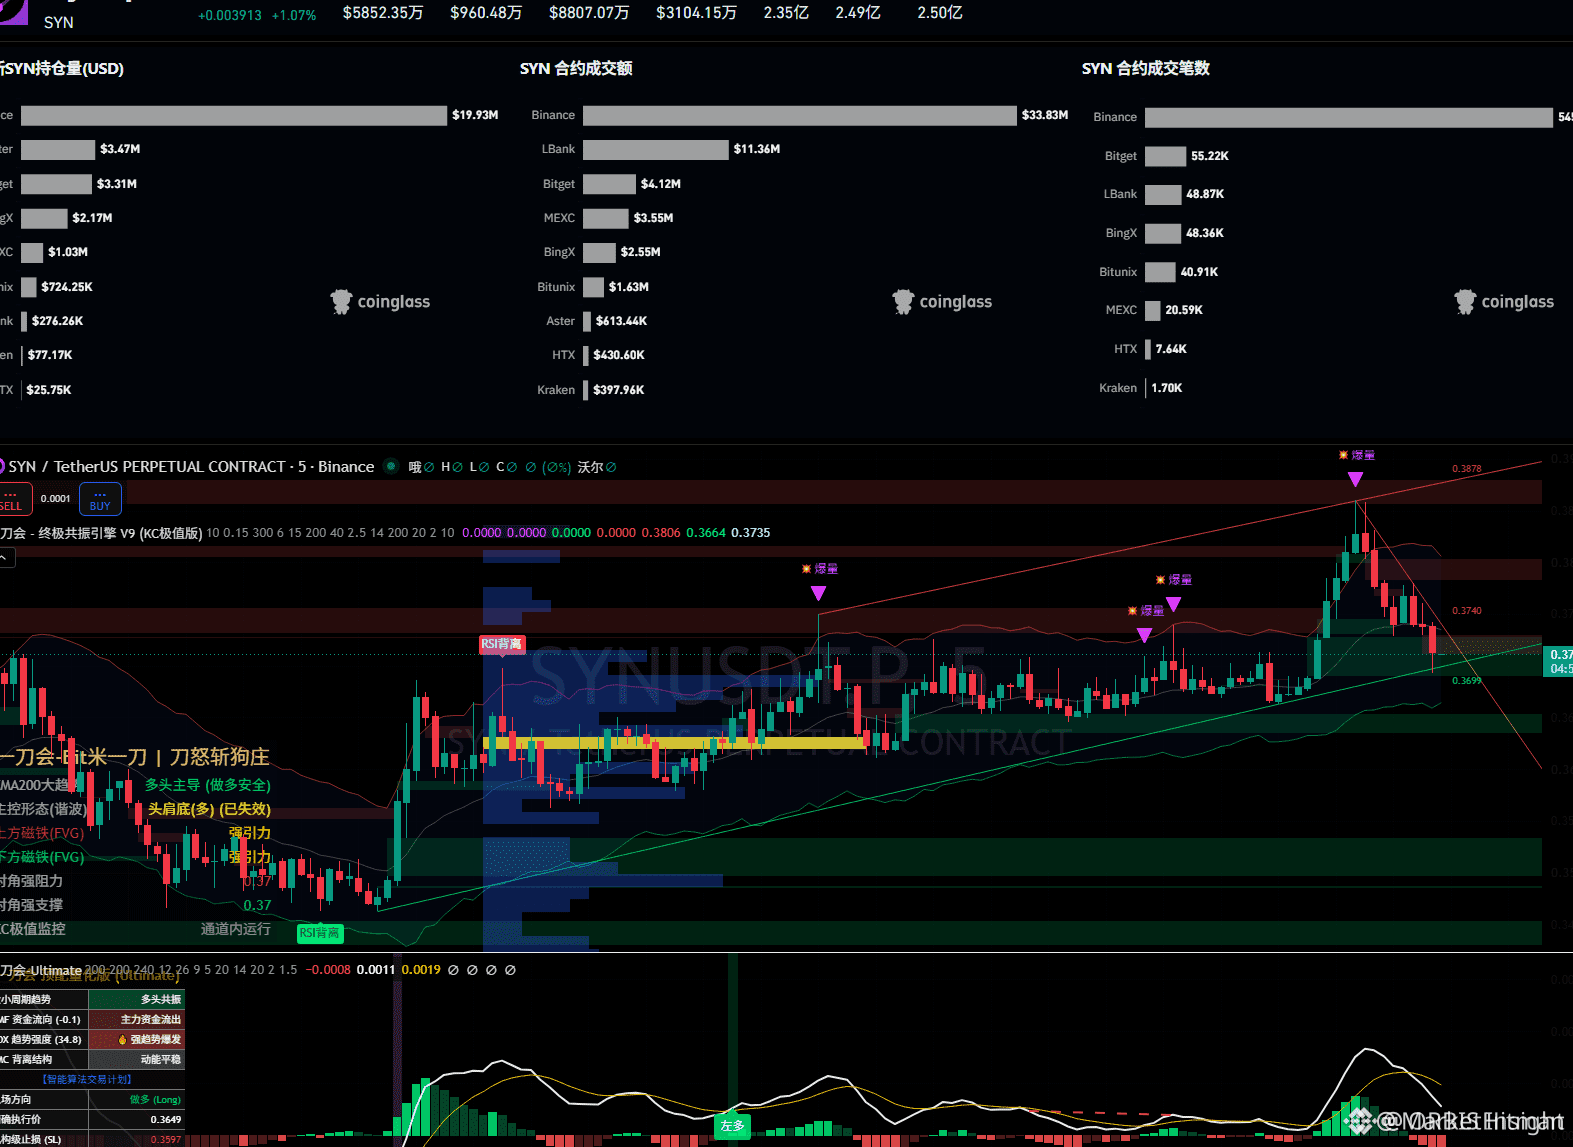Click the 左多 green marker in the lower indicator pane
The height and width of the screenshot is (1147, 1573).
click(x=733, y=1126)
